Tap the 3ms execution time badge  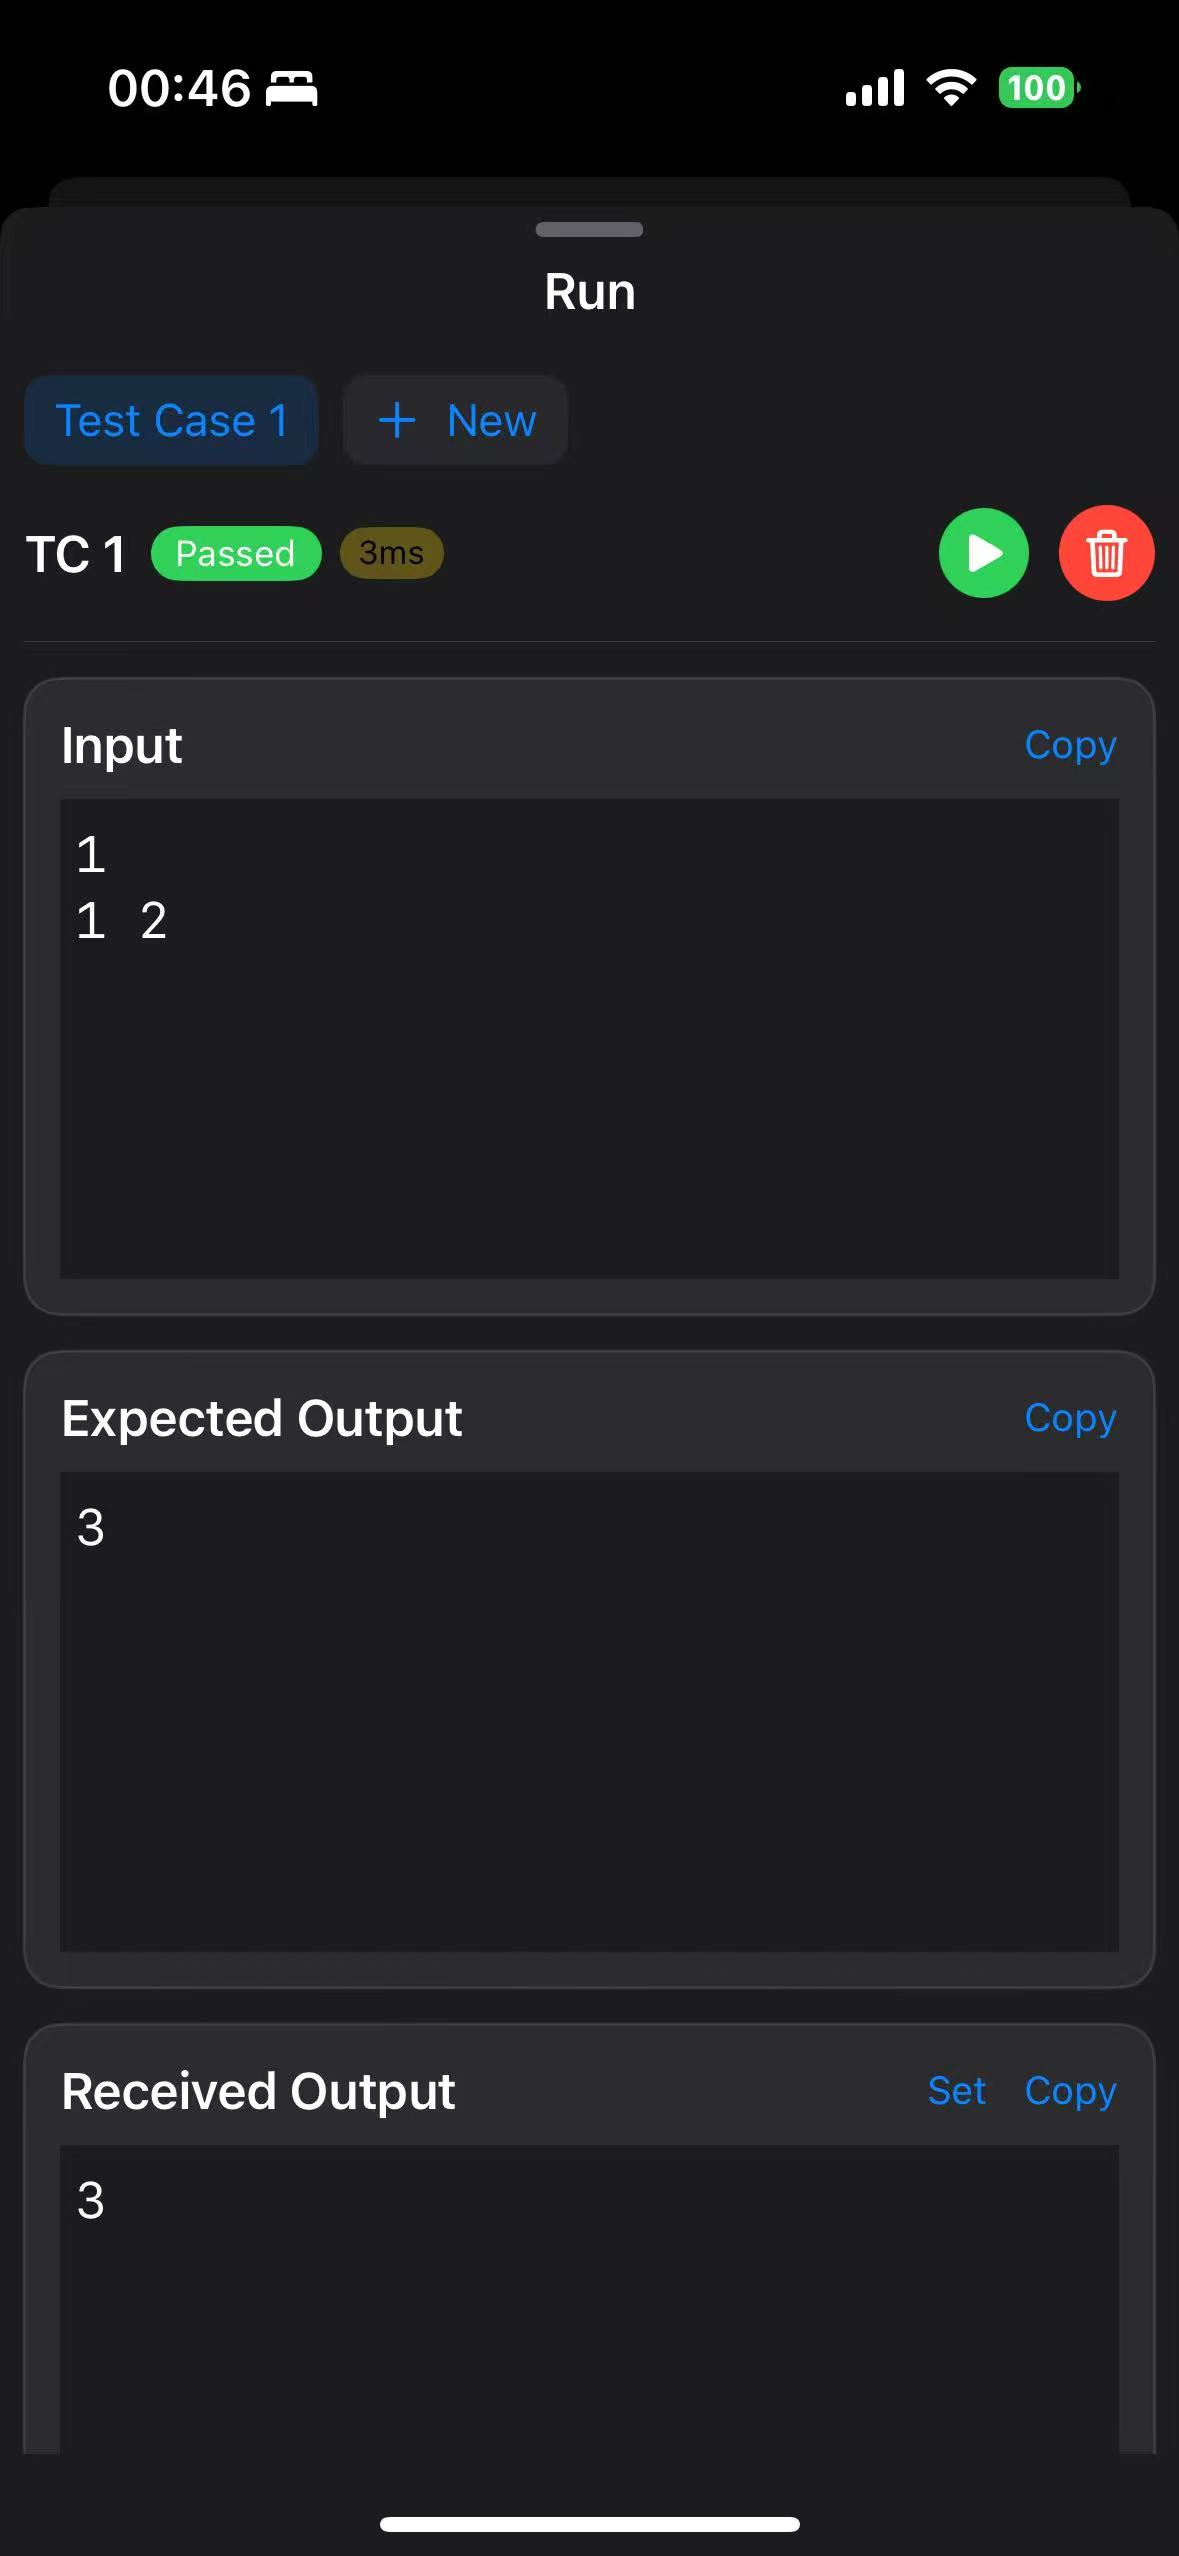[391, 553]
